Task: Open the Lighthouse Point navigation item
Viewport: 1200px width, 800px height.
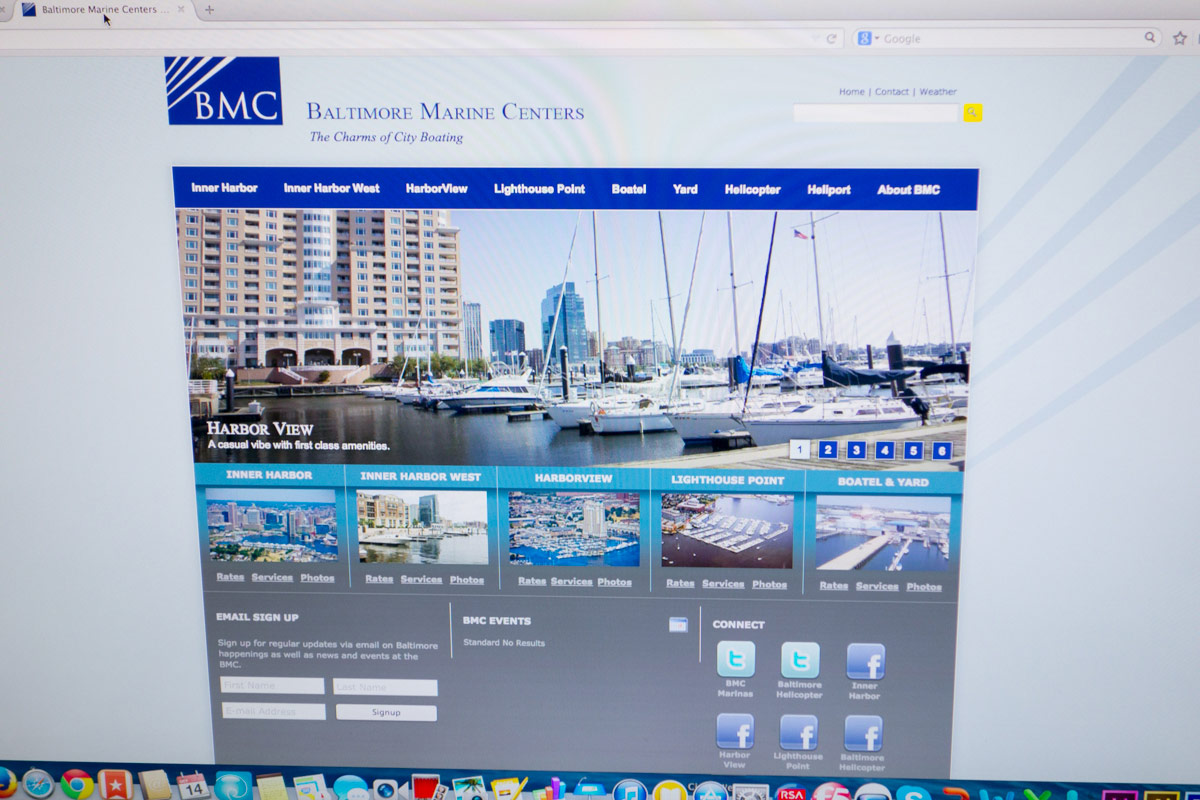Action: click(x=539, y=189)
